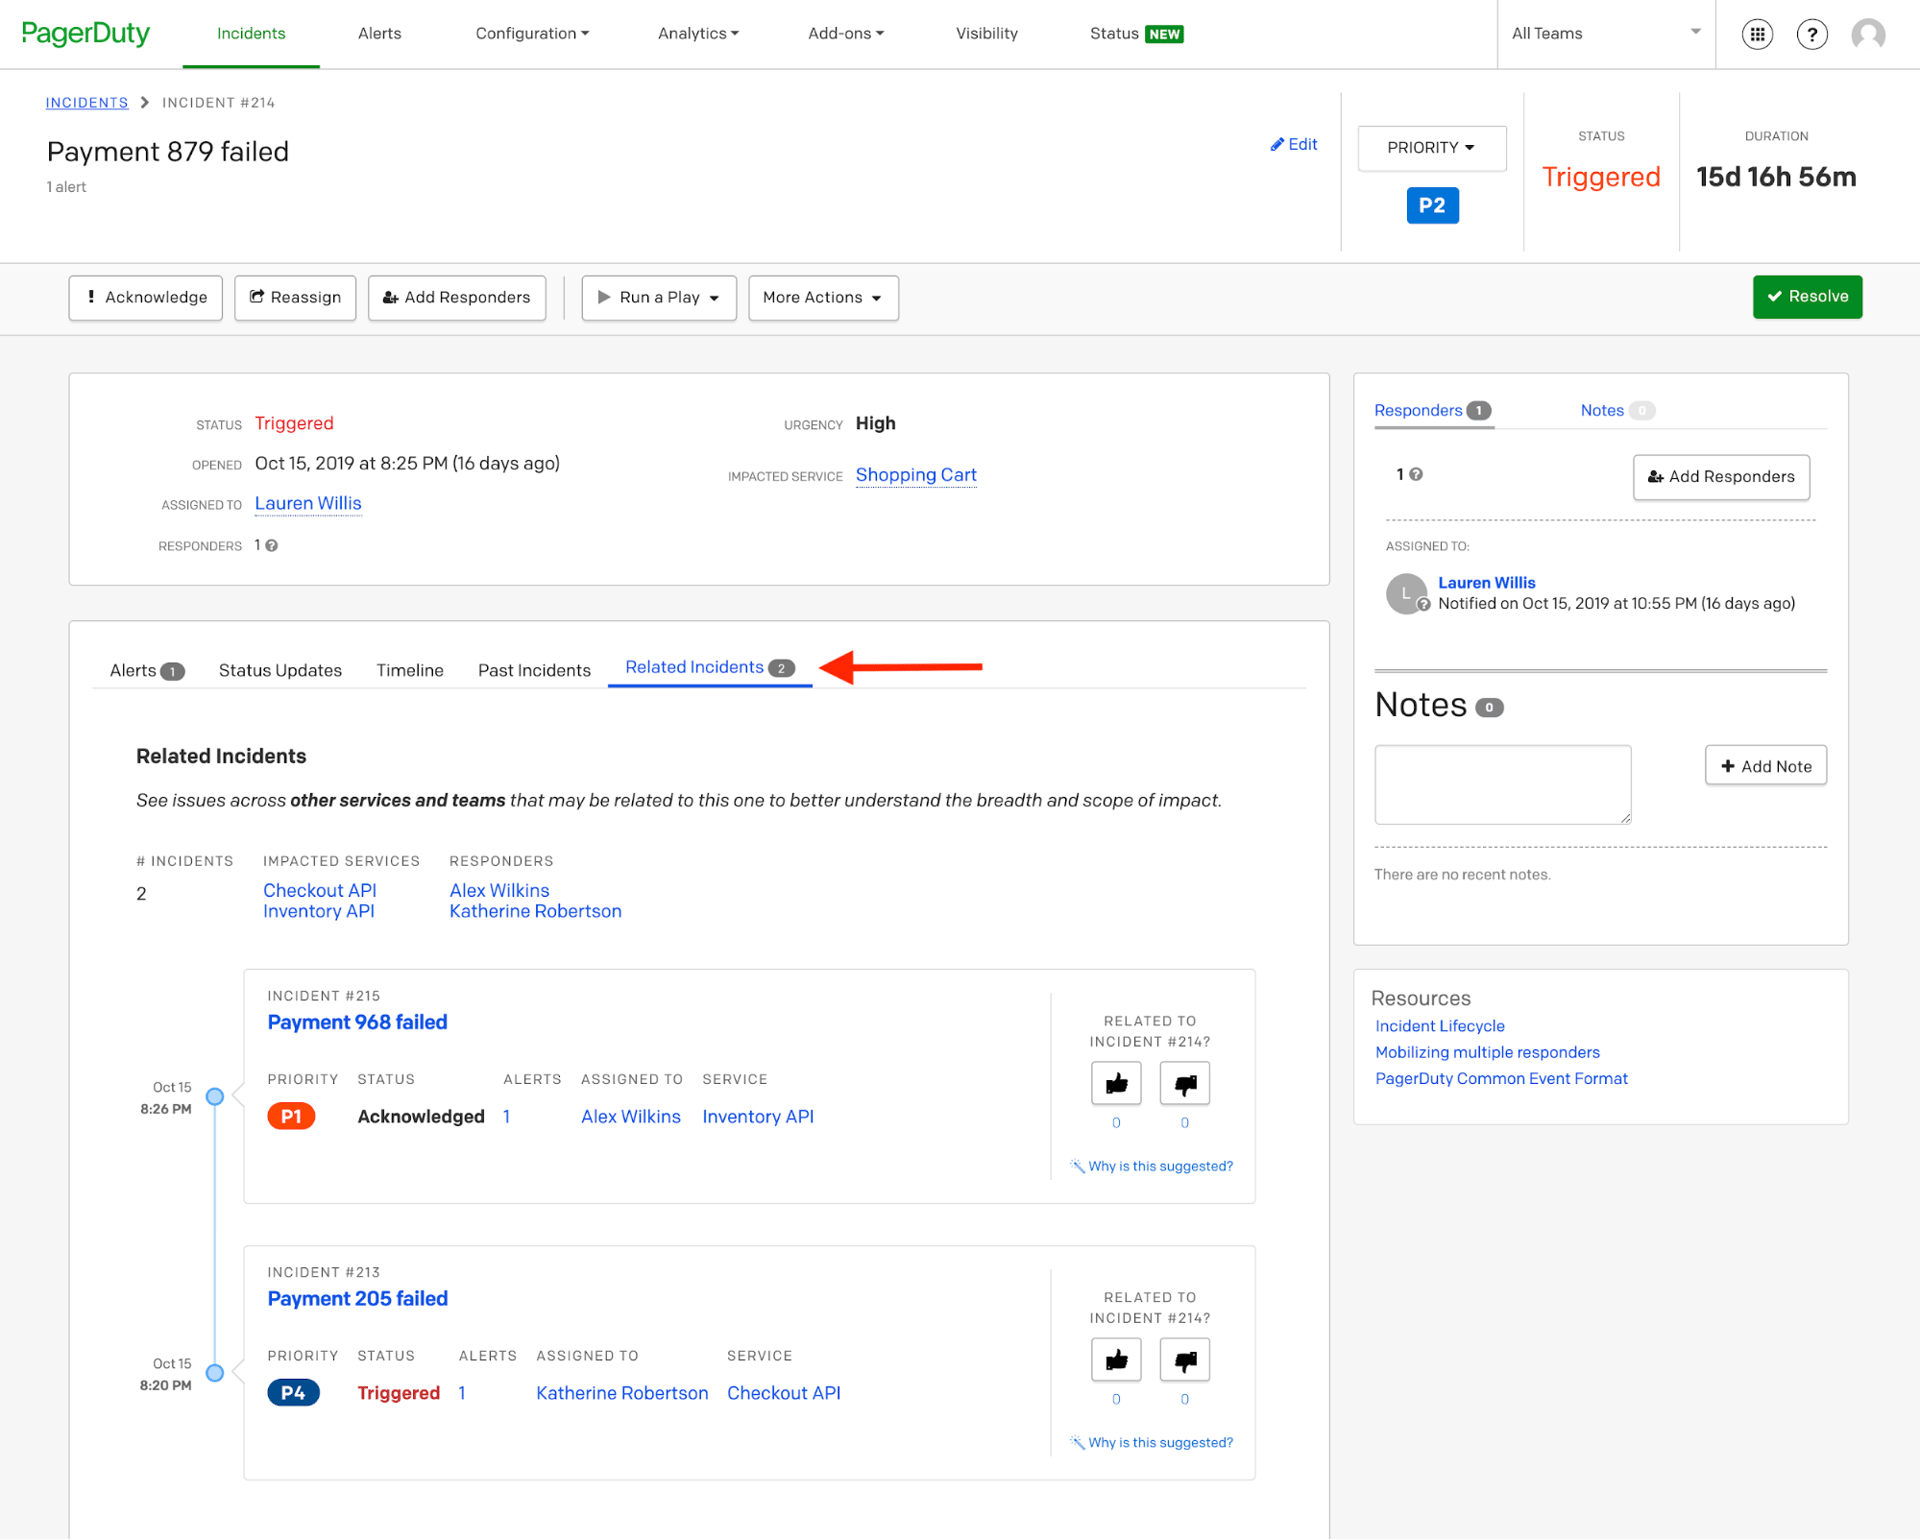1920x1540 pixels.
Task: Click thumbs up for incident #213
Action: (x=1116, y=1360)
